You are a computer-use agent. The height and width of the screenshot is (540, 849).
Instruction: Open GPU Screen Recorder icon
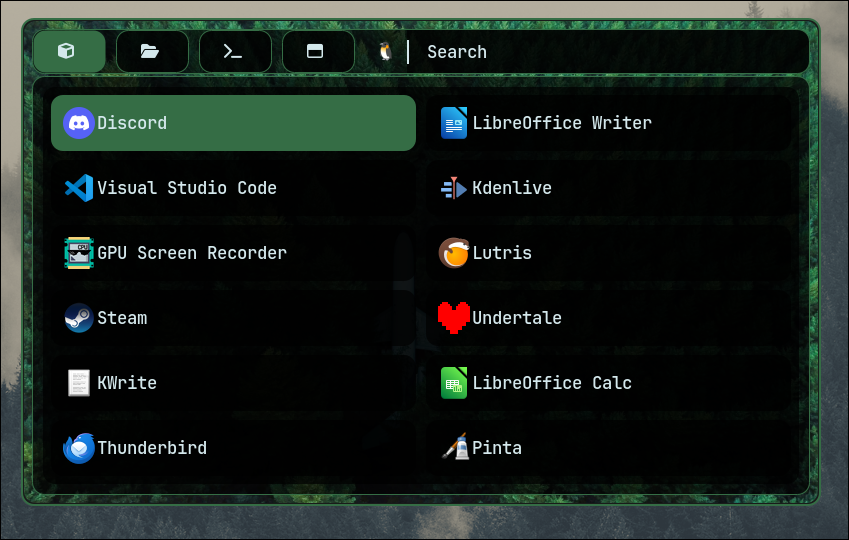tap(79, 253)
